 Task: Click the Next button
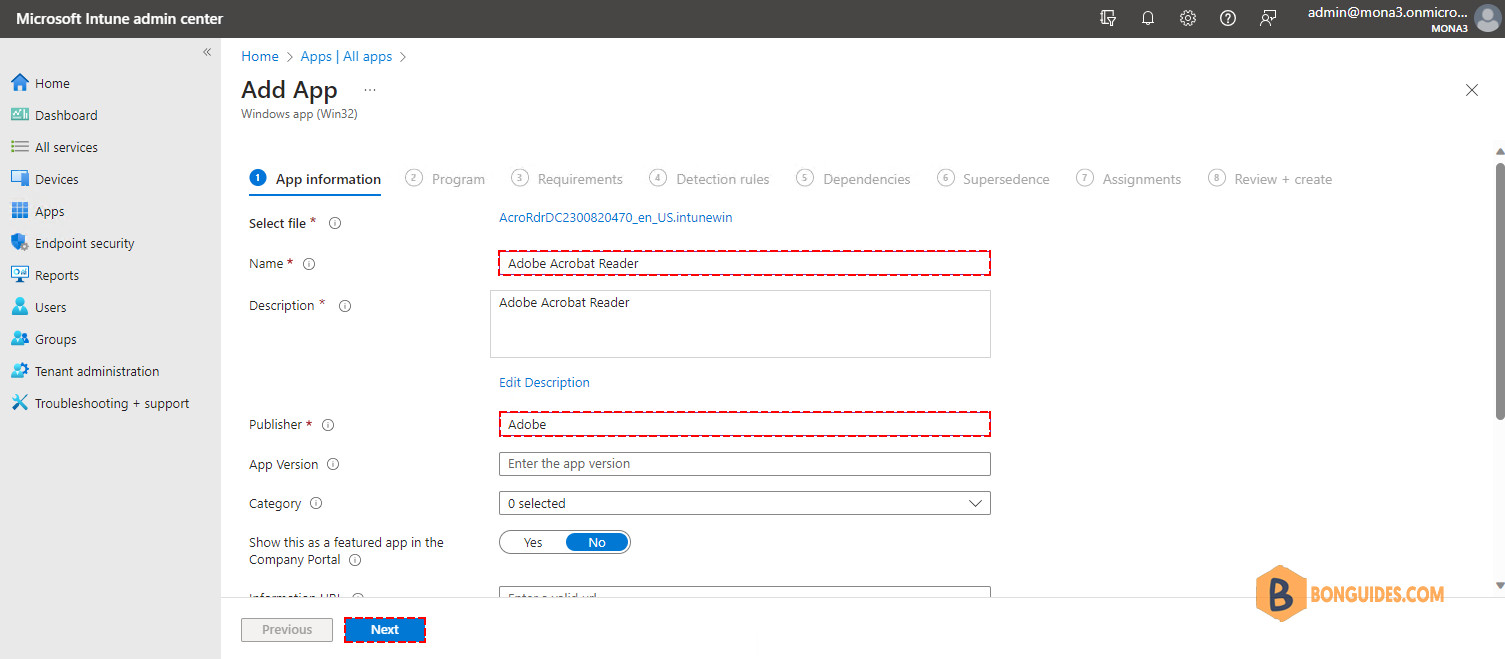point(385,630)
